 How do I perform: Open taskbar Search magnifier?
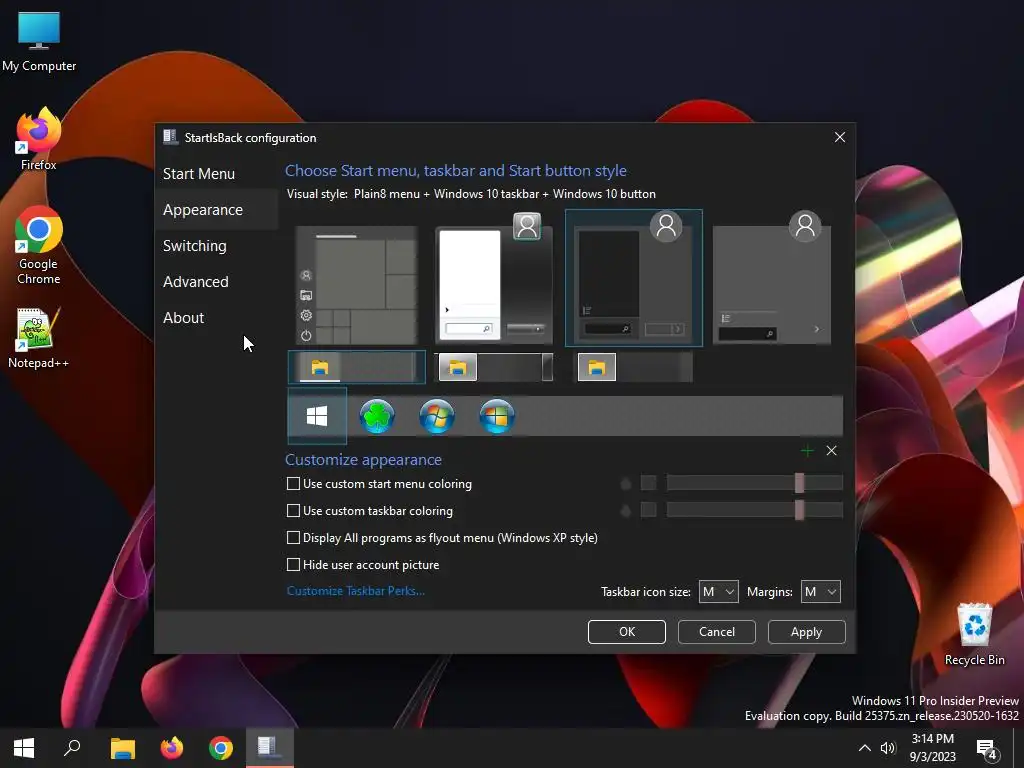(72, 748)
